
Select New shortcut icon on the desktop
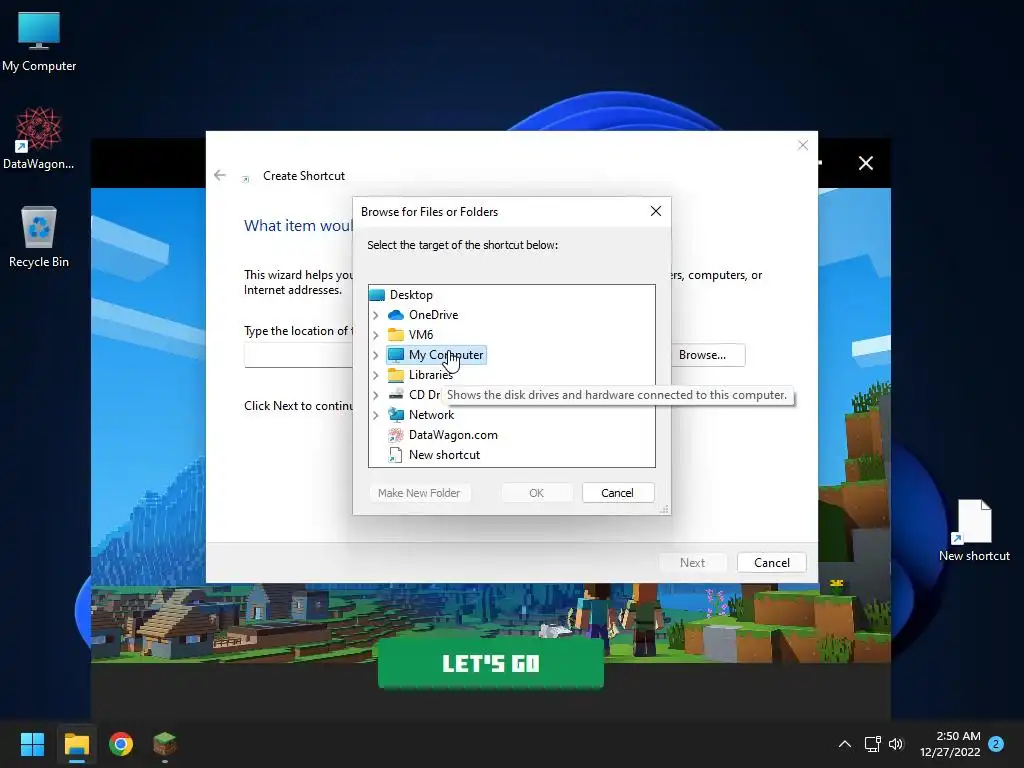[x=974, y=530]
